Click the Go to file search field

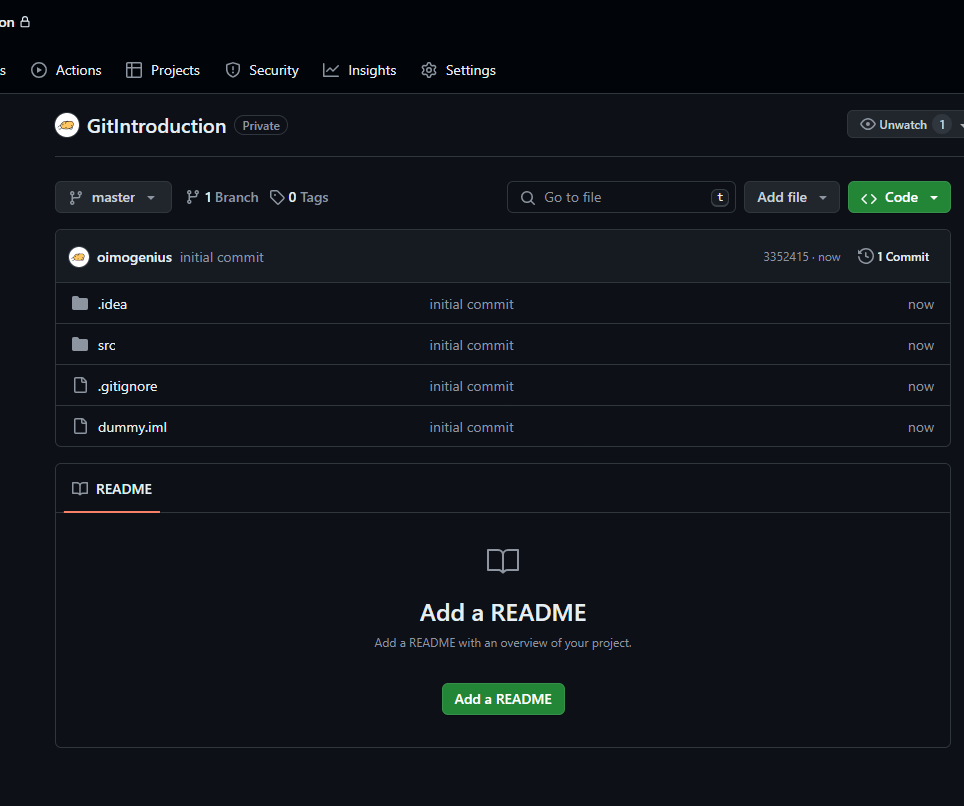tap(620, 197)
